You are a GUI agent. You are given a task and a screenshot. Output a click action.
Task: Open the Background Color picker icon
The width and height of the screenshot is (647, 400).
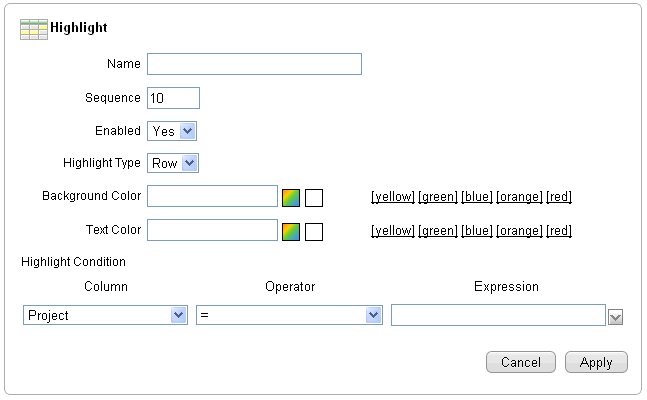click(291, 197)
